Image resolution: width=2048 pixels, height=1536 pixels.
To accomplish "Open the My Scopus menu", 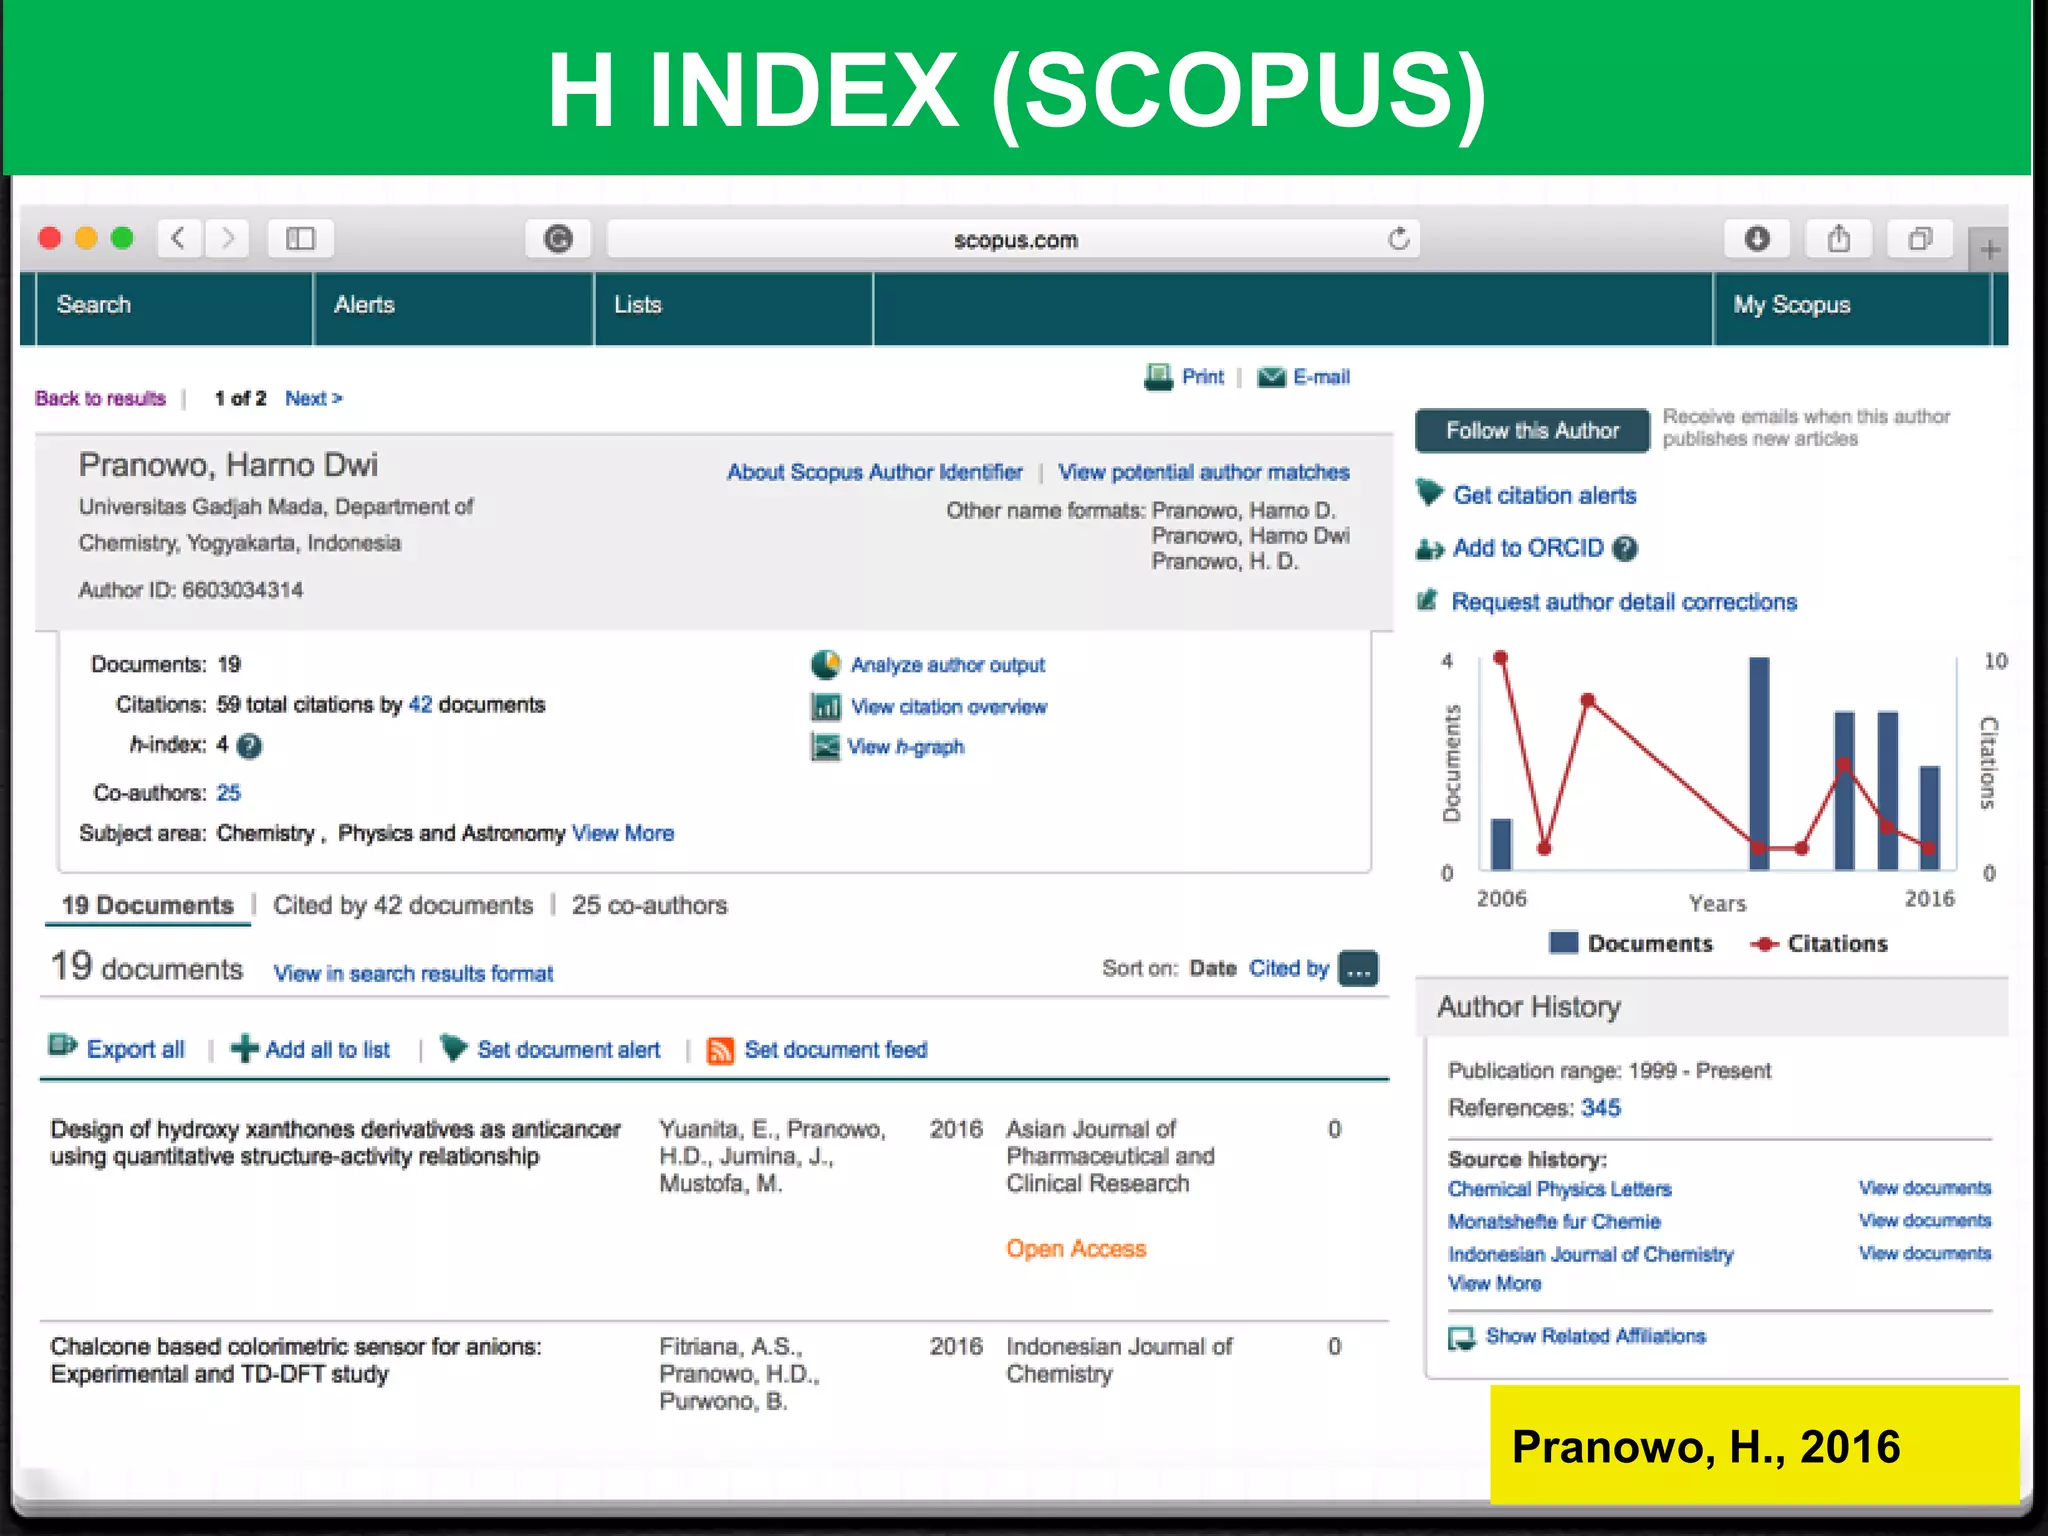I will tap(1852, 308).
